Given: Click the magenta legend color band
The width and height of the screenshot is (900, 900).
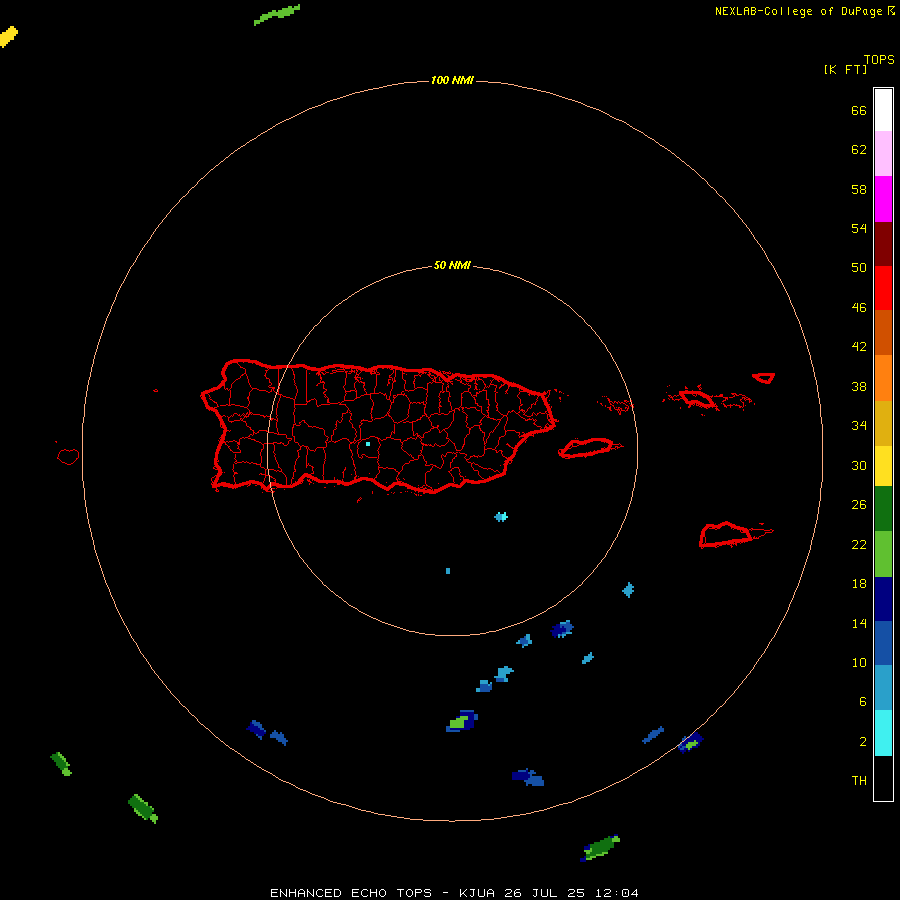Looking at the screenshot, I should point(883,199).
